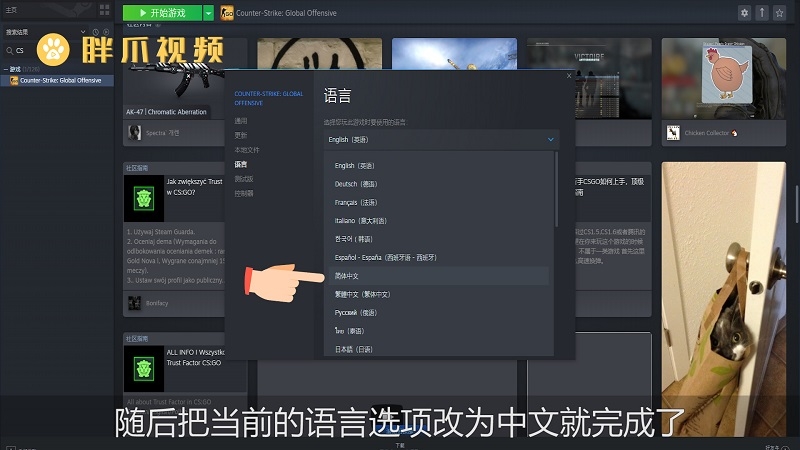Open the AK-47 Chromatic Aberration artwork thumbnail
This screenshot has width=800, height=450.
pyautogui.click(x=173, y=79)
